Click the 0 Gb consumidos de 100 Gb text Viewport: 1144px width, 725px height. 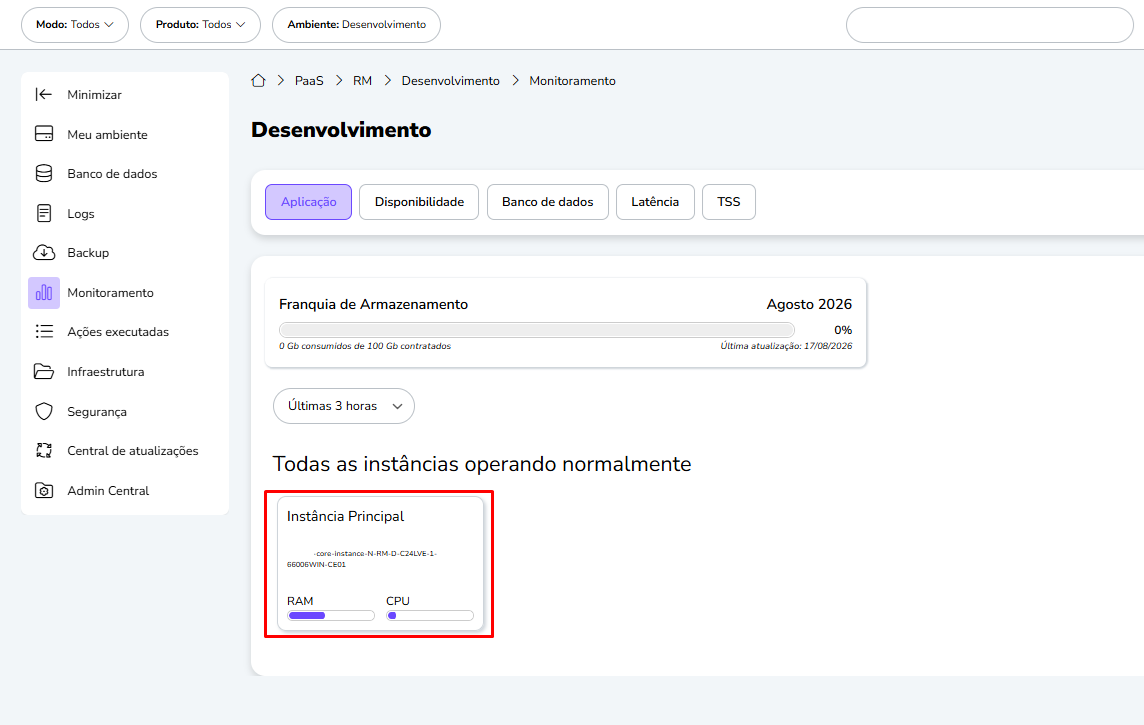point(365,346)
